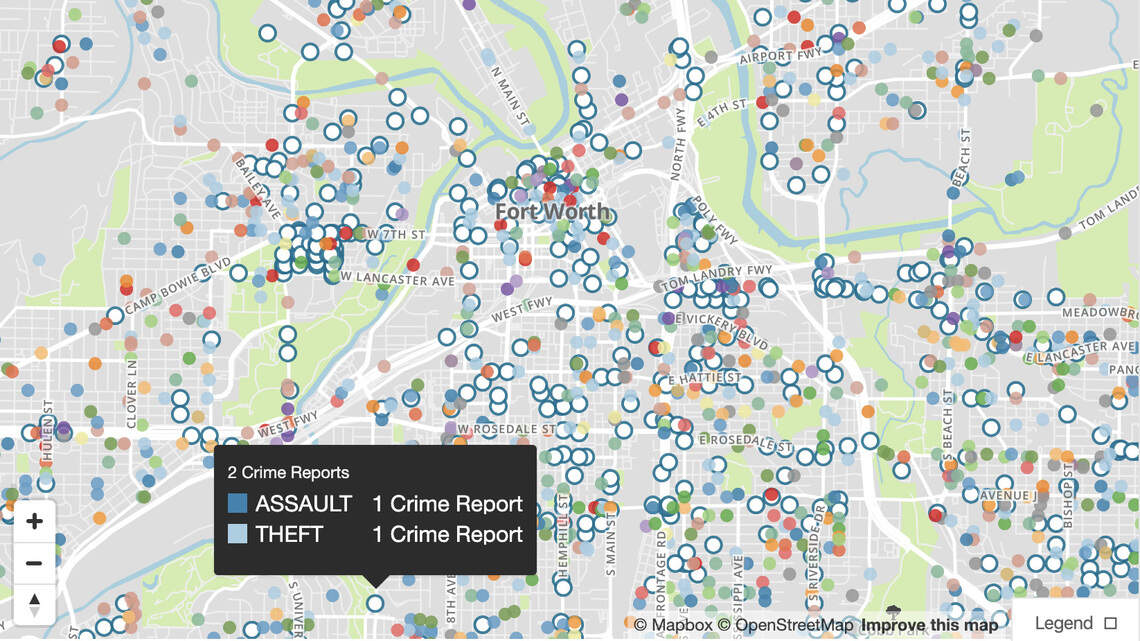Screen dimensions: 1140x641
Task: Zoom out with the minus button
Action: 34,563
